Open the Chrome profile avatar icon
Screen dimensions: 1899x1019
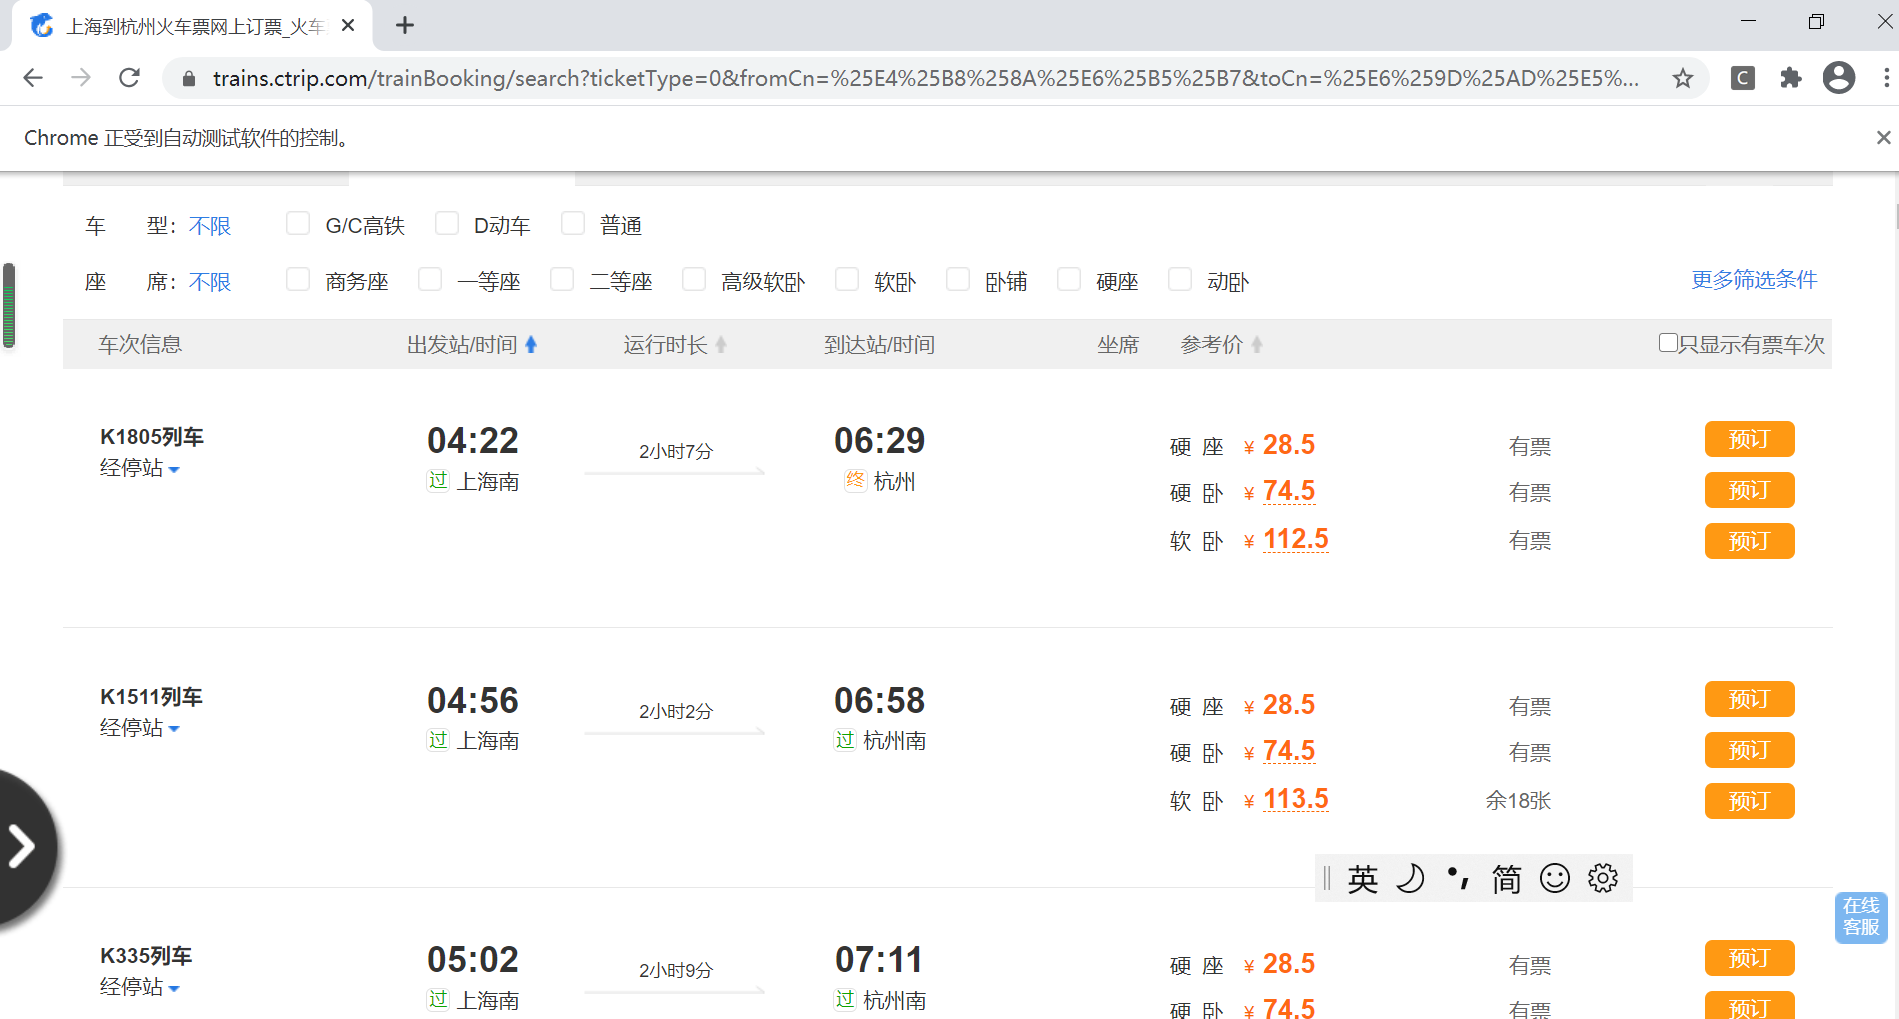[1838, 78]
